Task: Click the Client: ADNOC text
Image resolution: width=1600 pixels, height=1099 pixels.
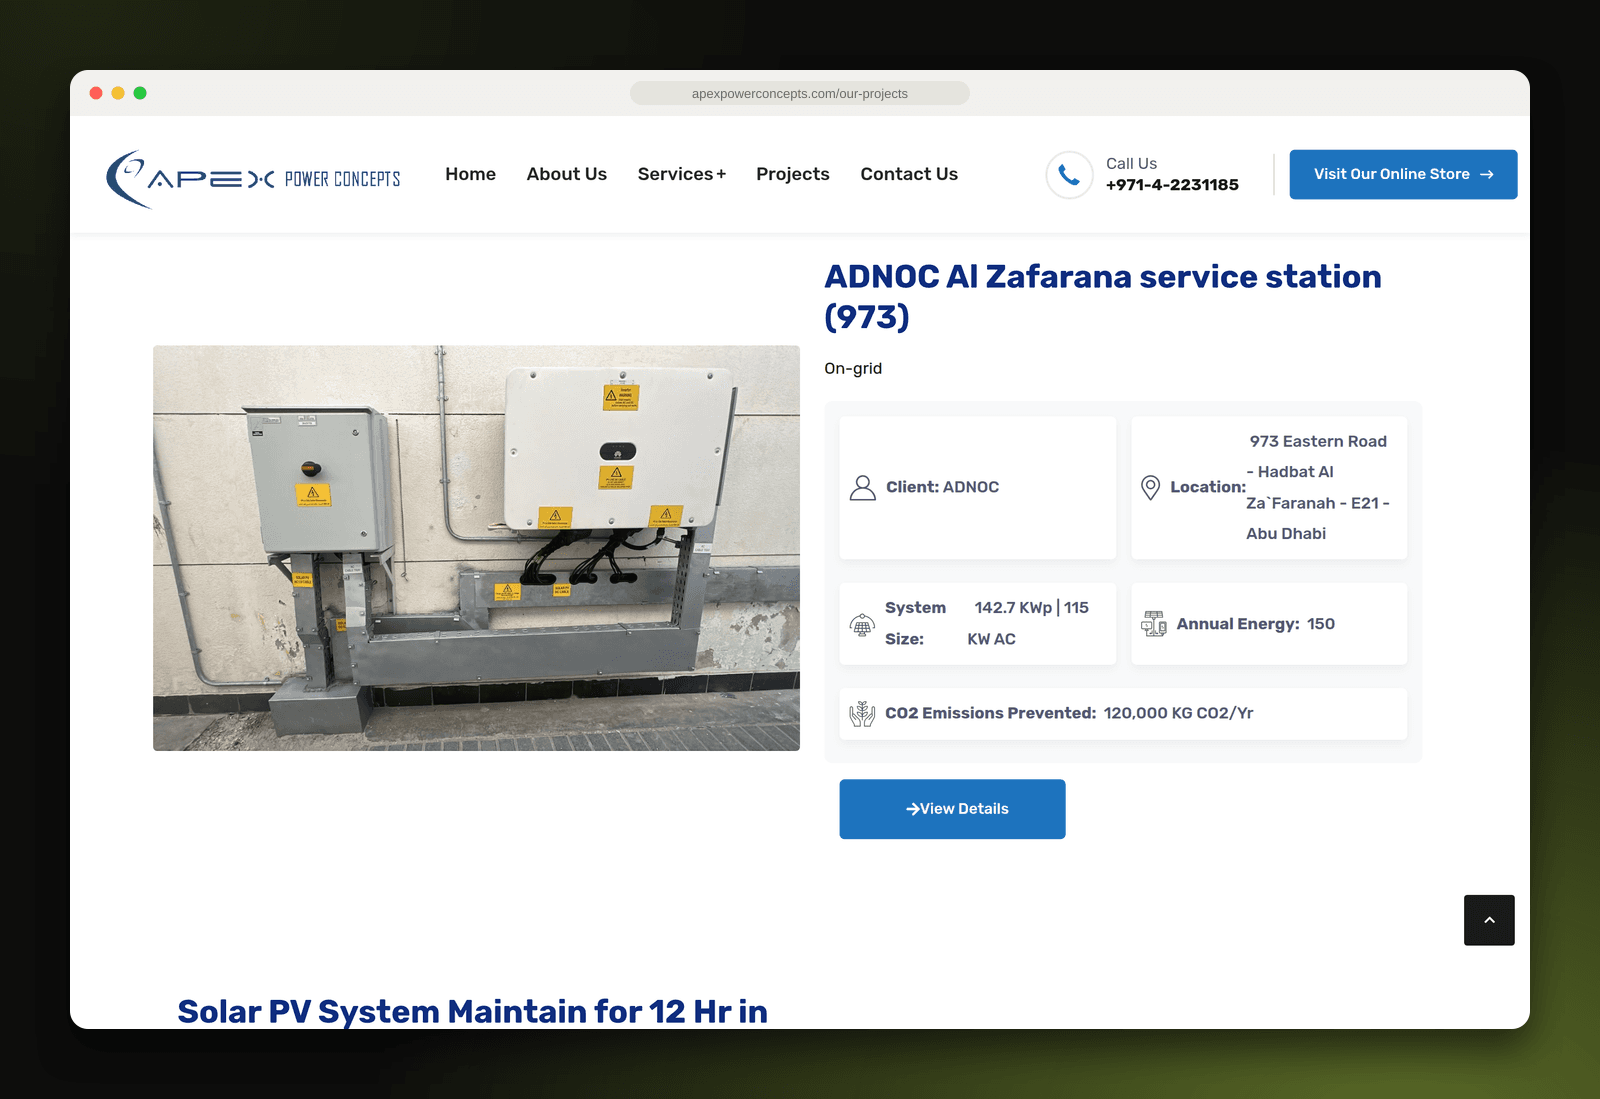Action: 943,487
